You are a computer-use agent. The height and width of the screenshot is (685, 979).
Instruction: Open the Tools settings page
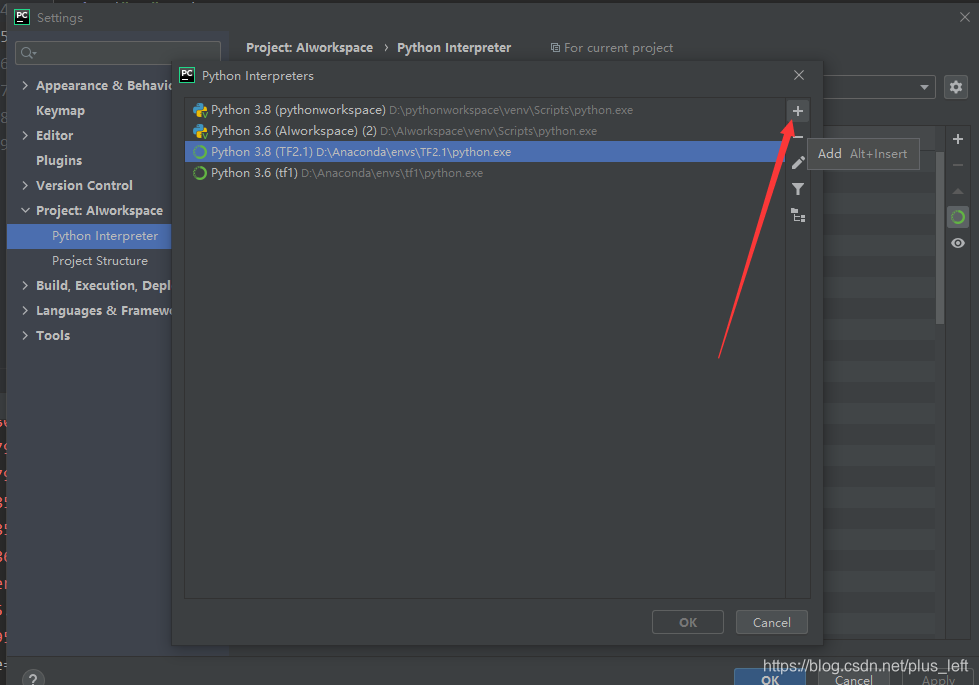[53, 335]
